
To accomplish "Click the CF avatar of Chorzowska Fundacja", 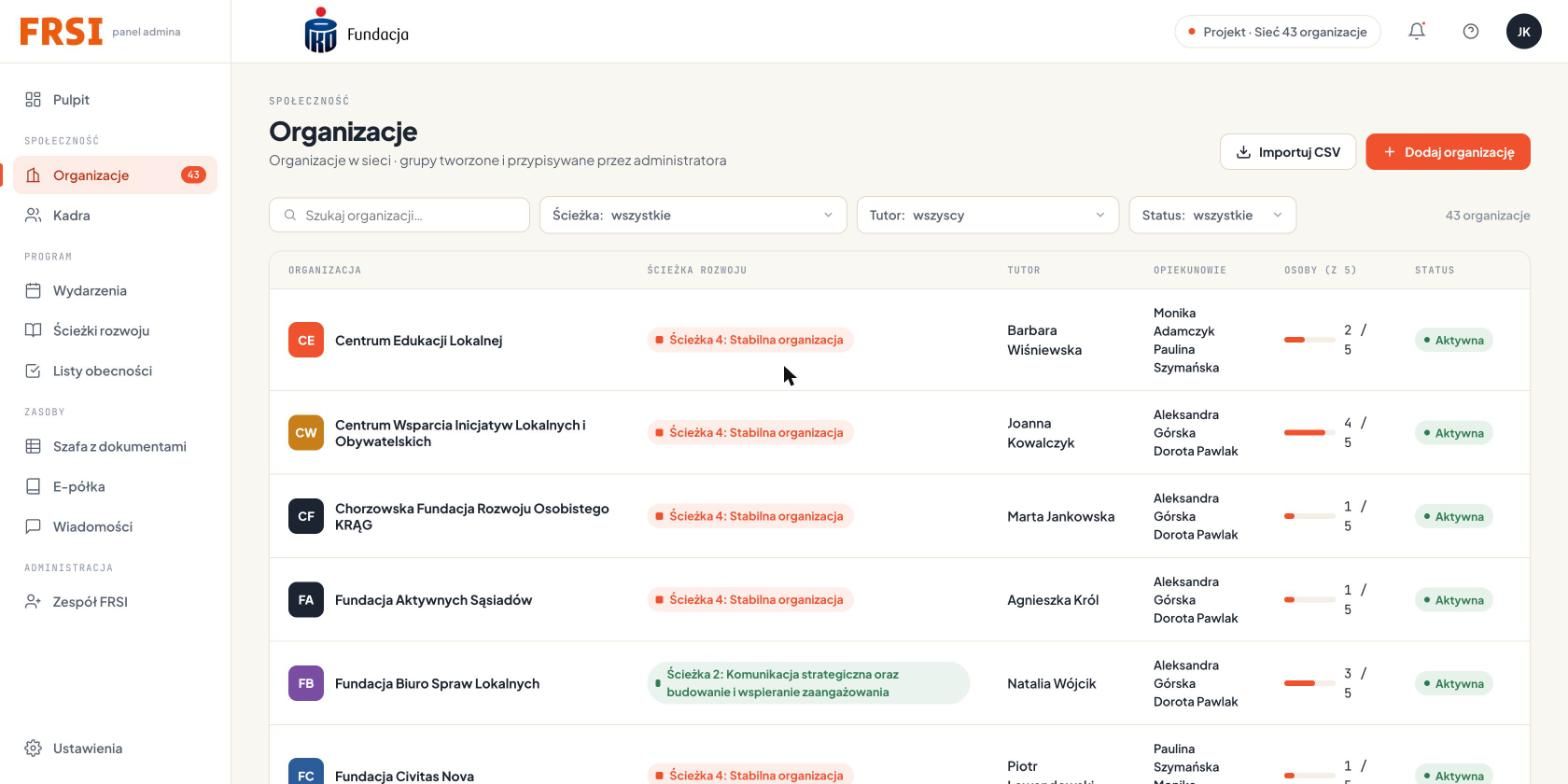I will [306, 516].
